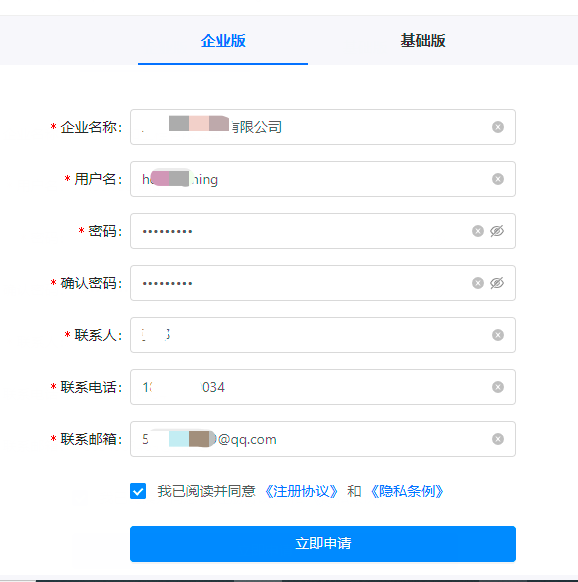578x582 pixels.
Task: Switch to the 基础版 tab
Action: click(423, 40)
